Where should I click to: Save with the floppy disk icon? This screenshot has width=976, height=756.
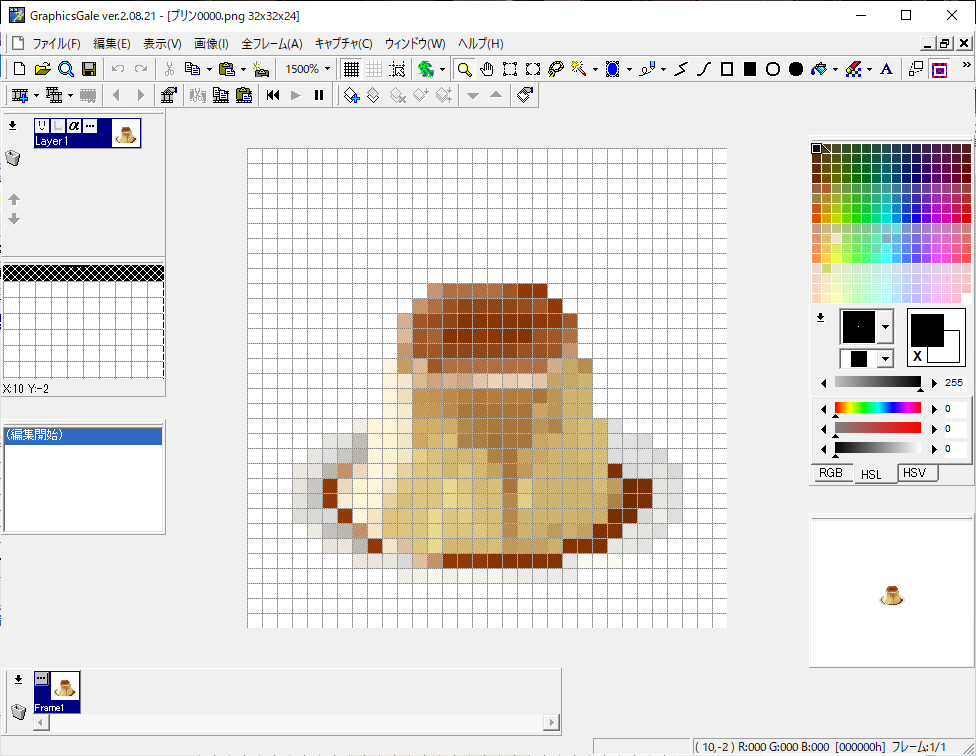point(89,69)
